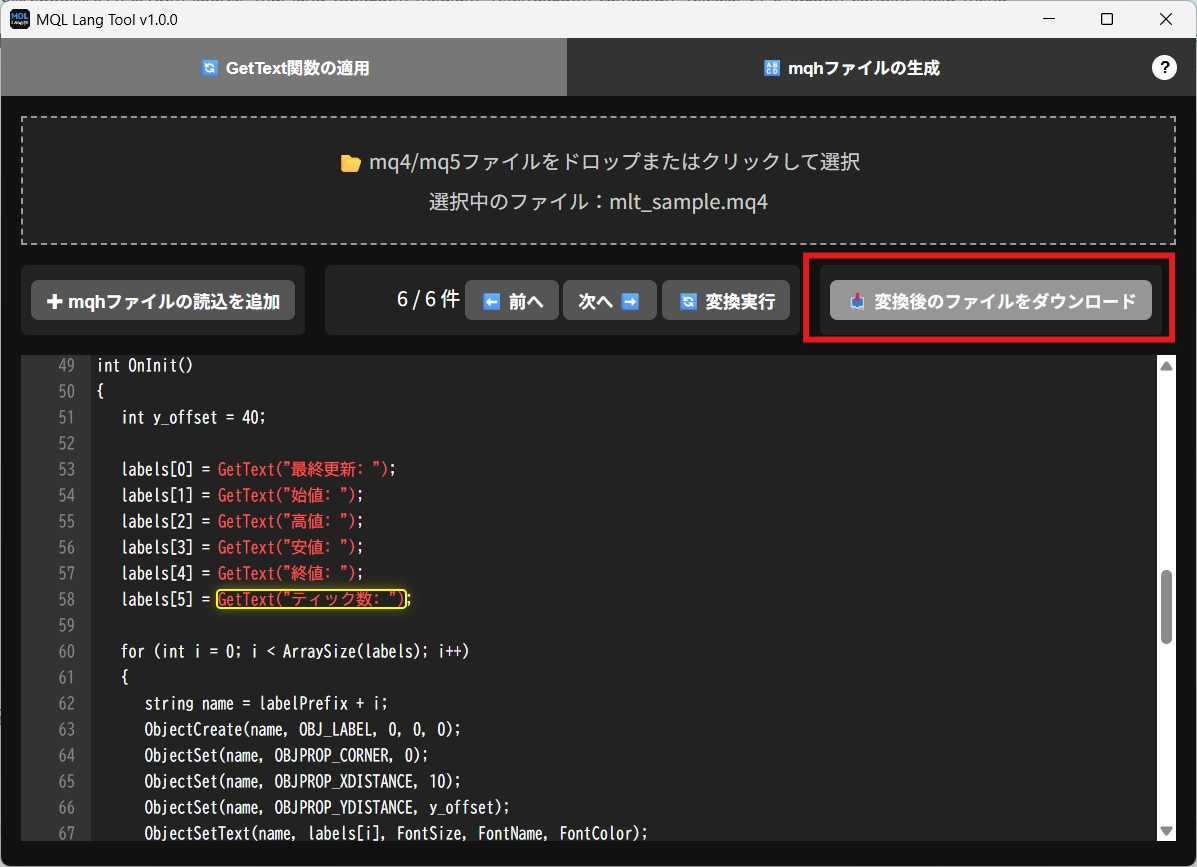
Task: Click the code view vertical scrollbar thumb
Action: point(1166,607)
